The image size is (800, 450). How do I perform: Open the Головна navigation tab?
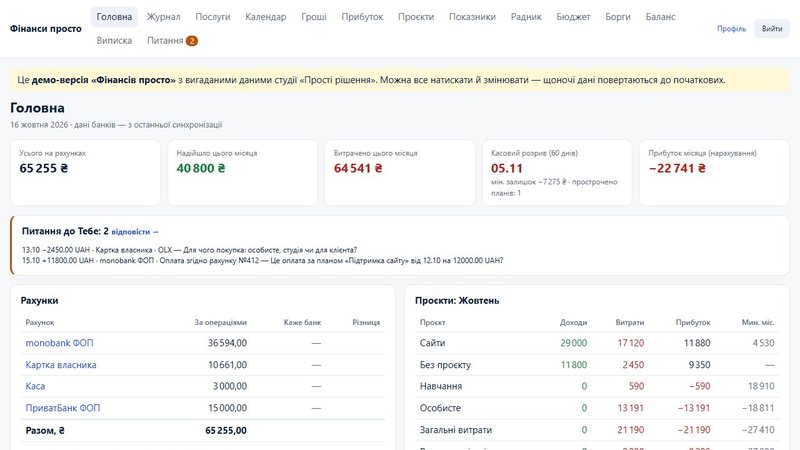click(x=114, y=17)
